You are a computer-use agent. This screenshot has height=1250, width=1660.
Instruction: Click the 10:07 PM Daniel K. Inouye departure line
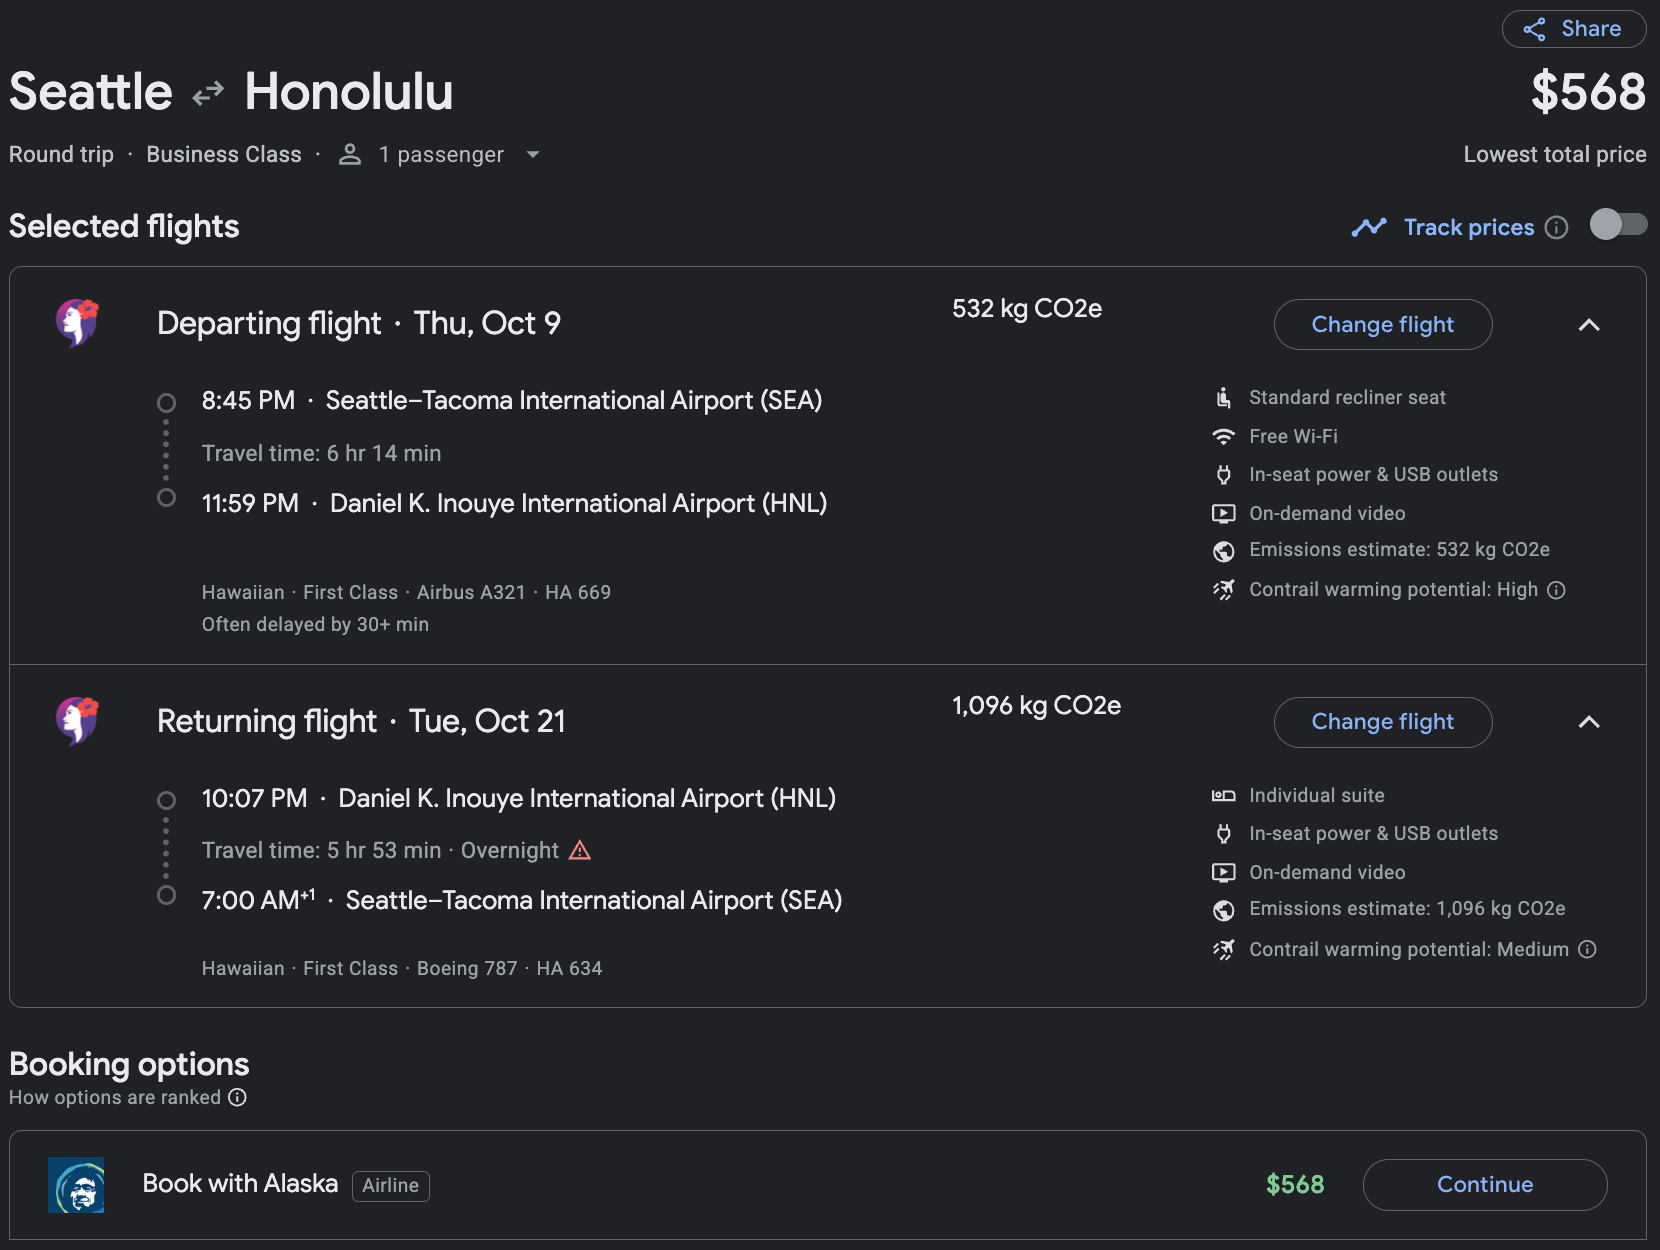(519, 799)
